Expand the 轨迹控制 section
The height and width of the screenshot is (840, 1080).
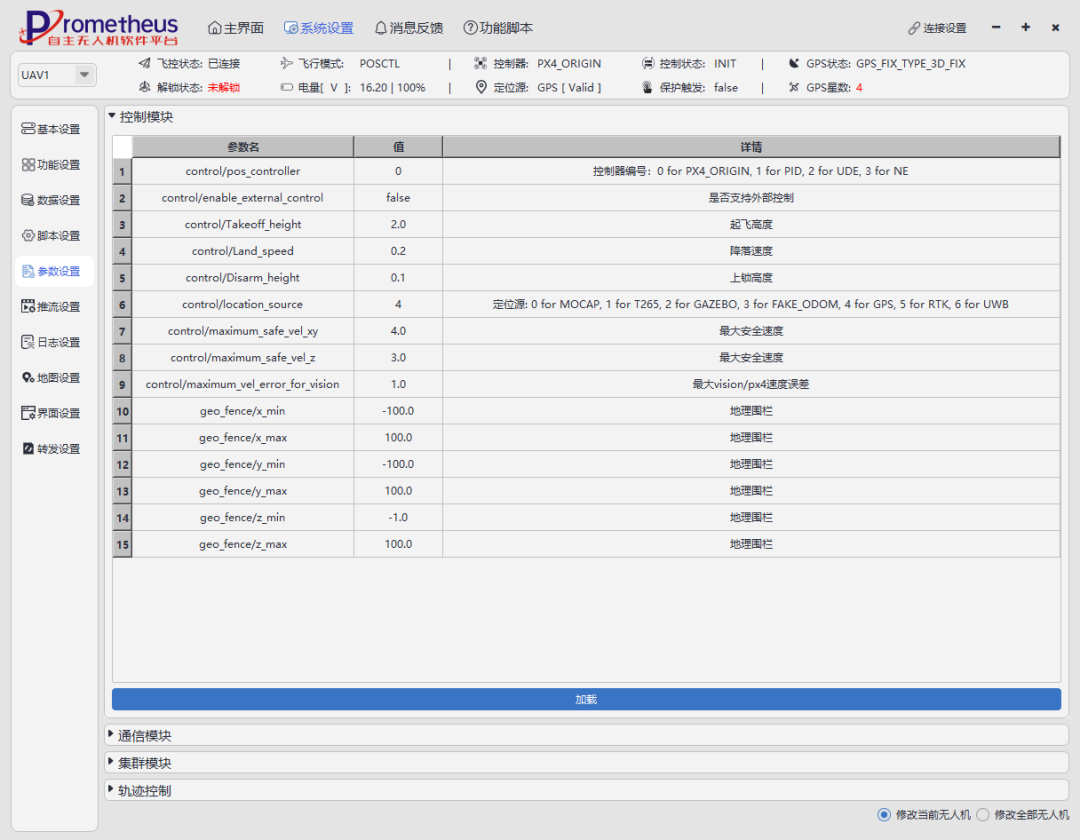[x=111, y=791]
